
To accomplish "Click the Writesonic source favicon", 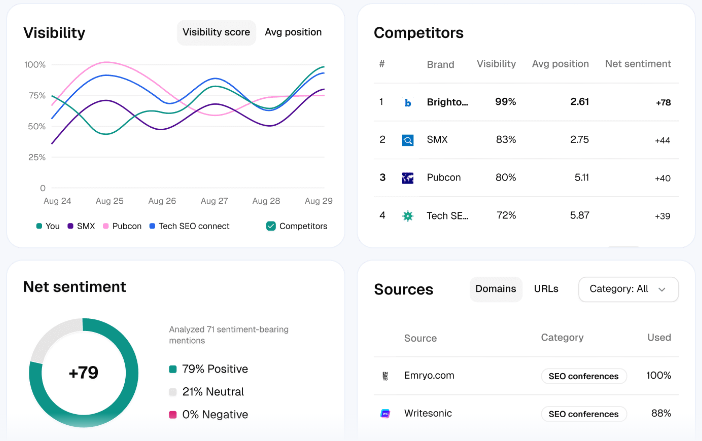I will (385, 413).
